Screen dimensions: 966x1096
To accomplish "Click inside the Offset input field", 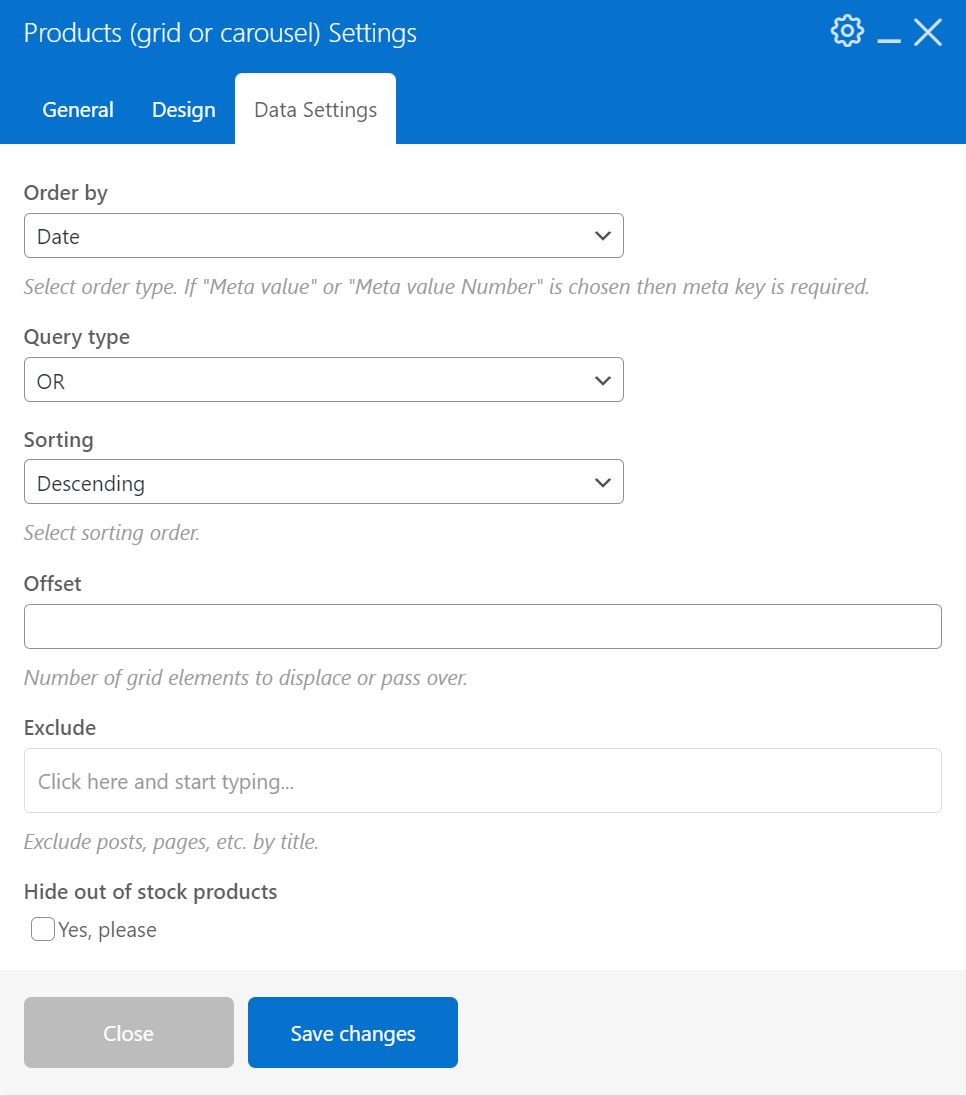I will click(483, 626).
